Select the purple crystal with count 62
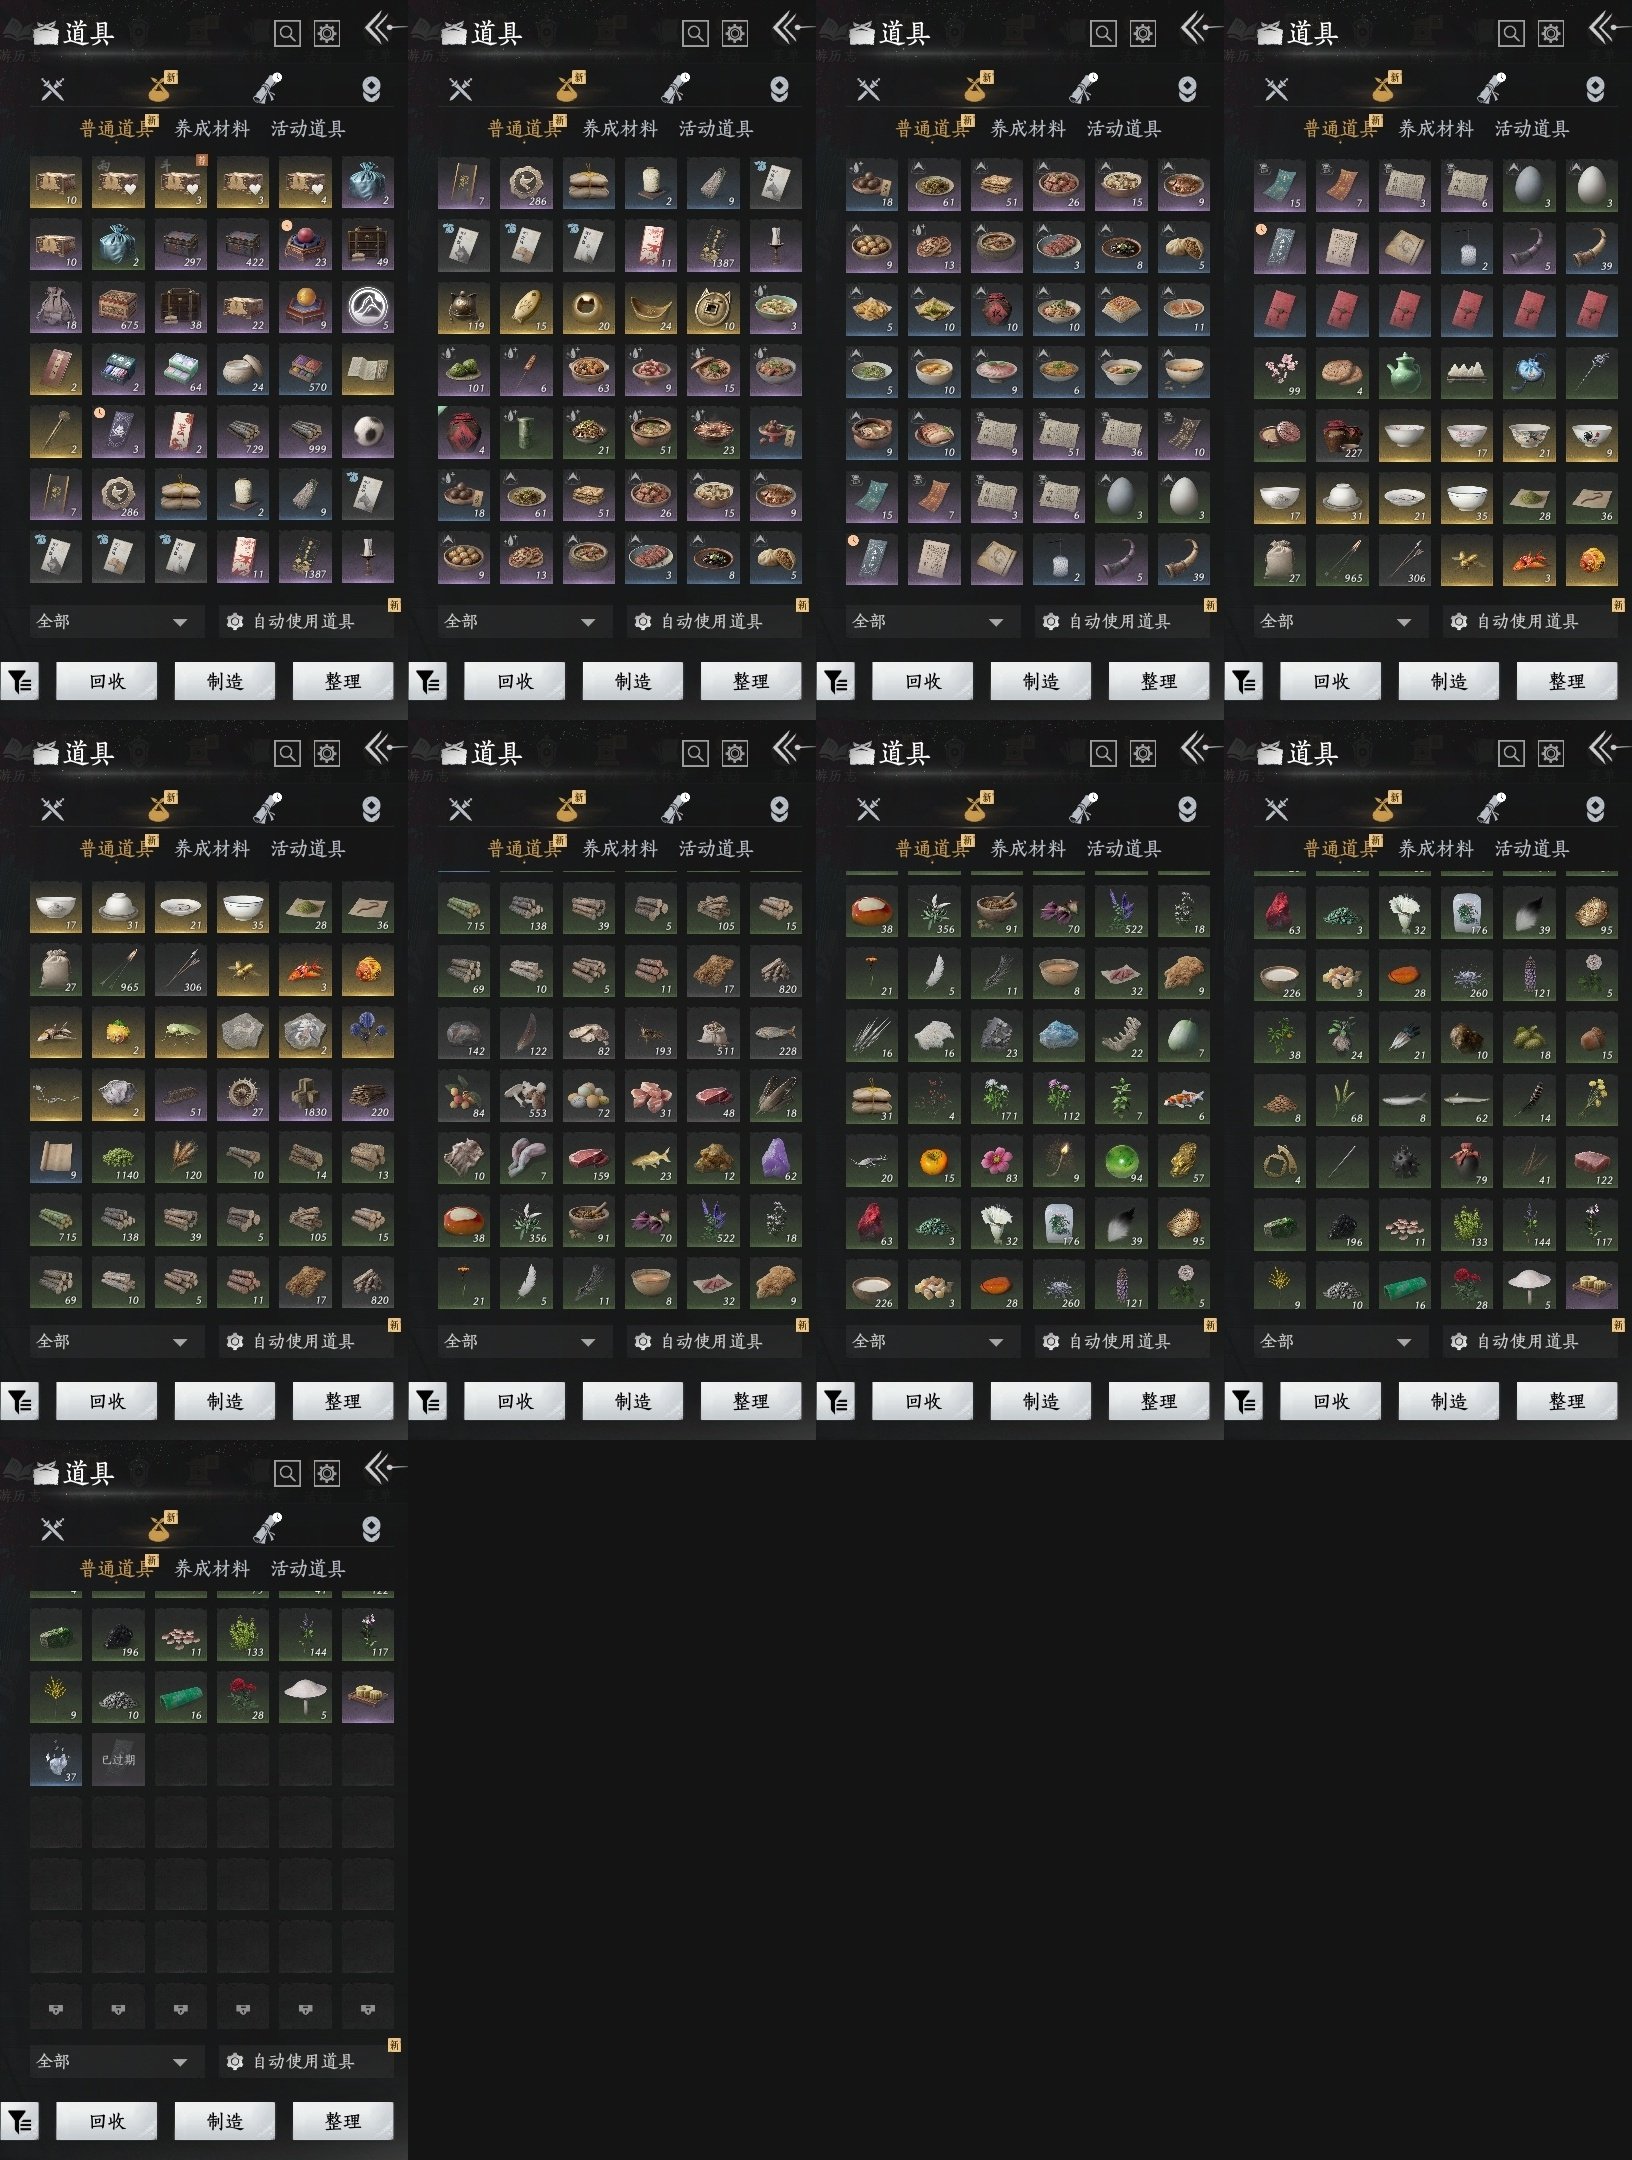 (775, 1158)
